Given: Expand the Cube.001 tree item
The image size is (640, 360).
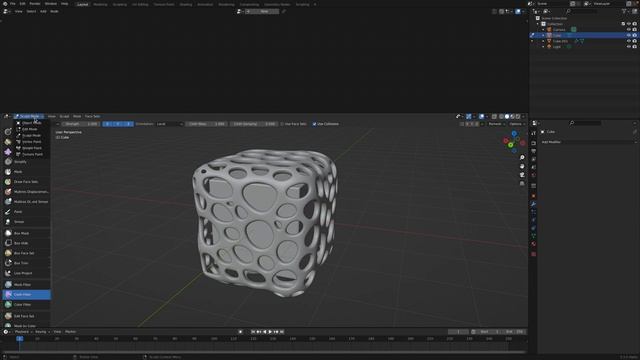Looking at the screenshot, I should click(543, 41).
